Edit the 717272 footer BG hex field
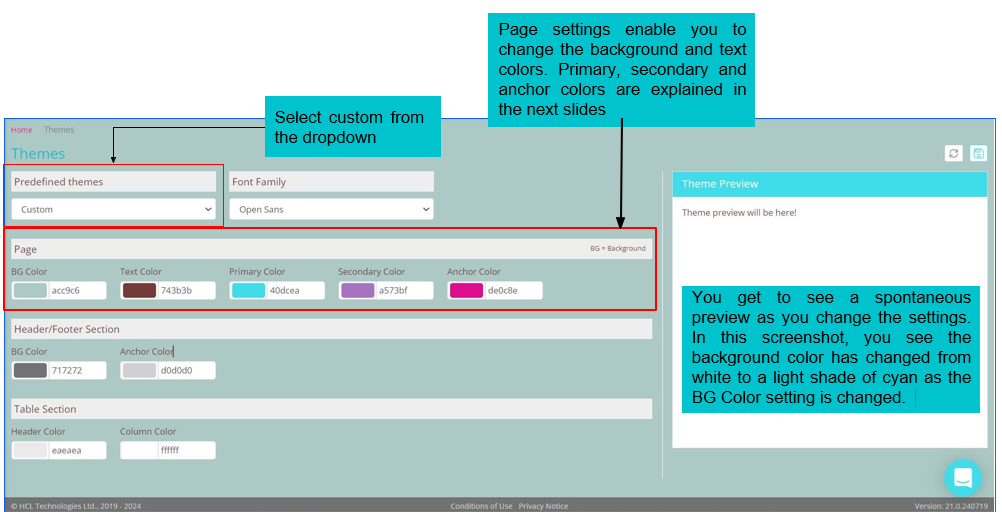This screenshot has width=1002, height=512. pyautogui.click(x=77, y=371)
